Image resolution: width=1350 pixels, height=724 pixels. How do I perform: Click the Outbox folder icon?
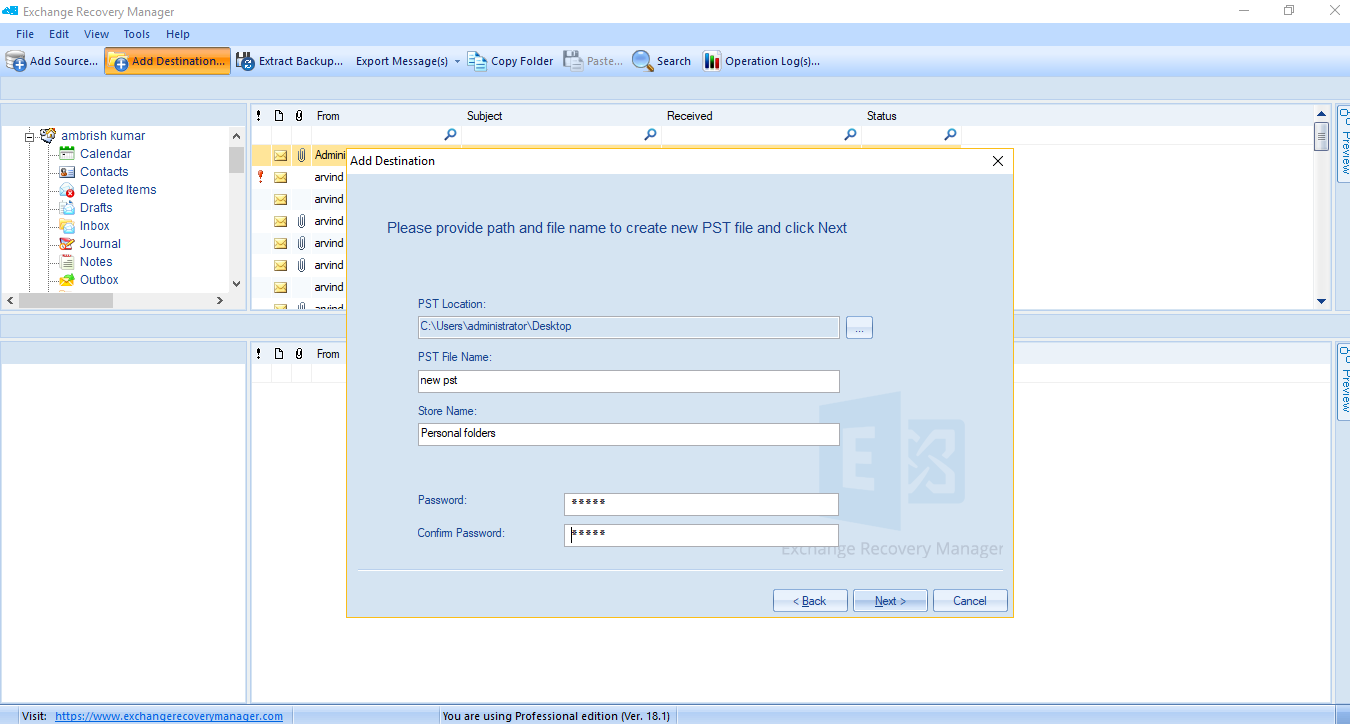pos(67,280)
